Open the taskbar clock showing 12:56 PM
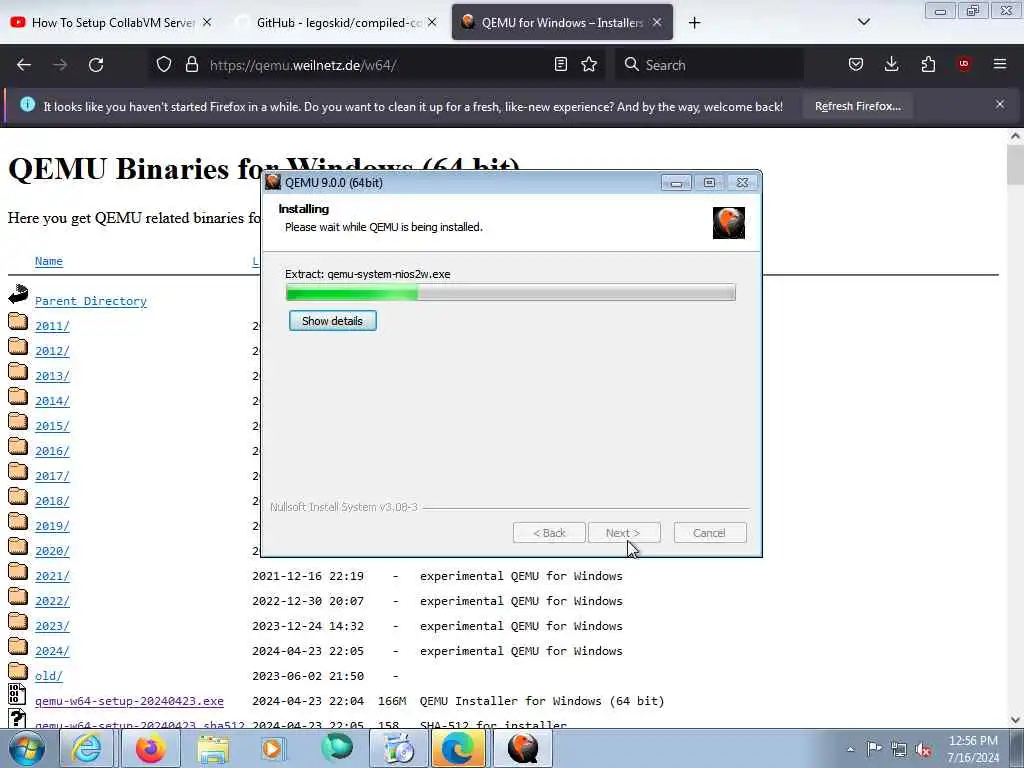 point(973,749)
